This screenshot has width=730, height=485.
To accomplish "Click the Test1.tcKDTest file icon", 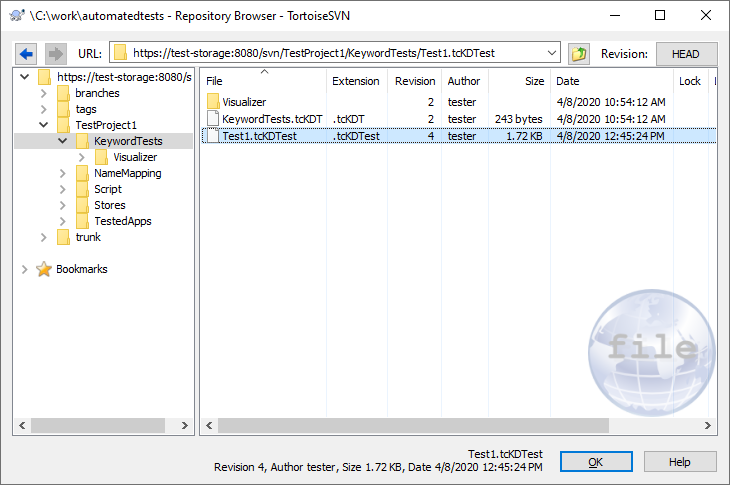I will [213, 136].
